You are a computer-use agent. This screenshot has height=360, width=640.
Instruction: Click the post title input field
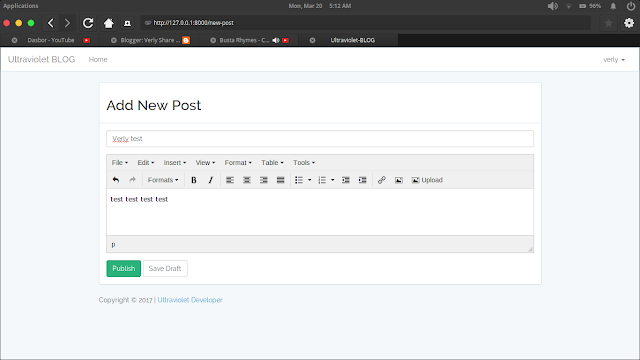320,139
